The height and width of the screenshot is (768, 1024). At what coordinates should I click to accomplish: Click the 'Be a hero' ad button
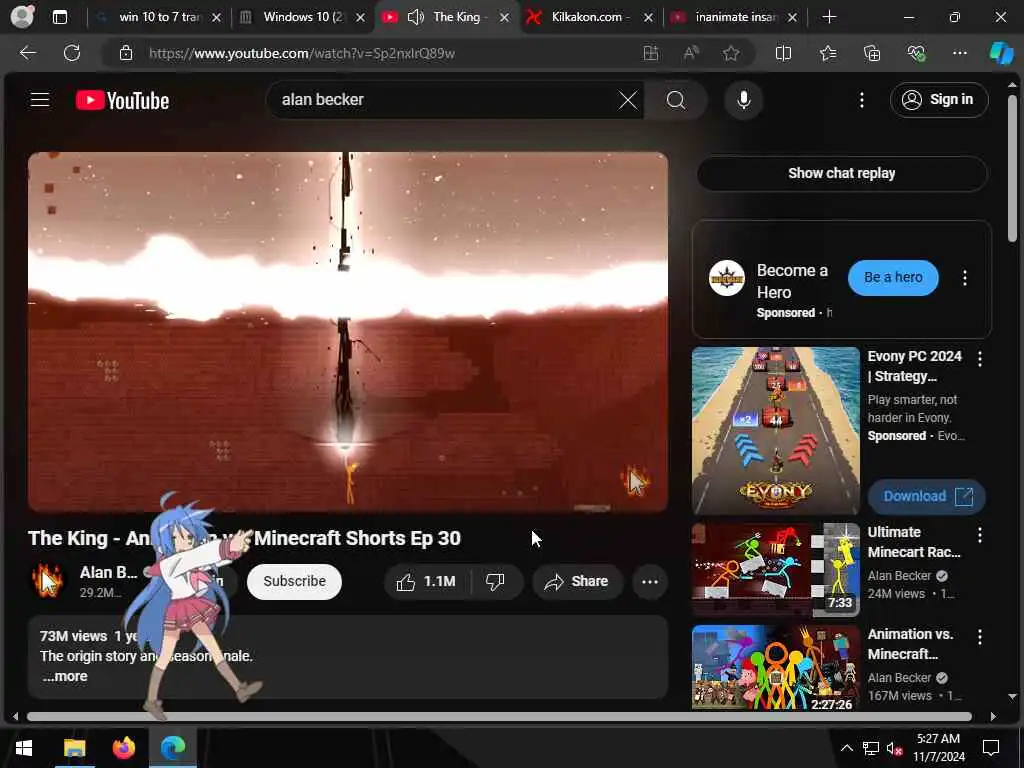(893, 278)
